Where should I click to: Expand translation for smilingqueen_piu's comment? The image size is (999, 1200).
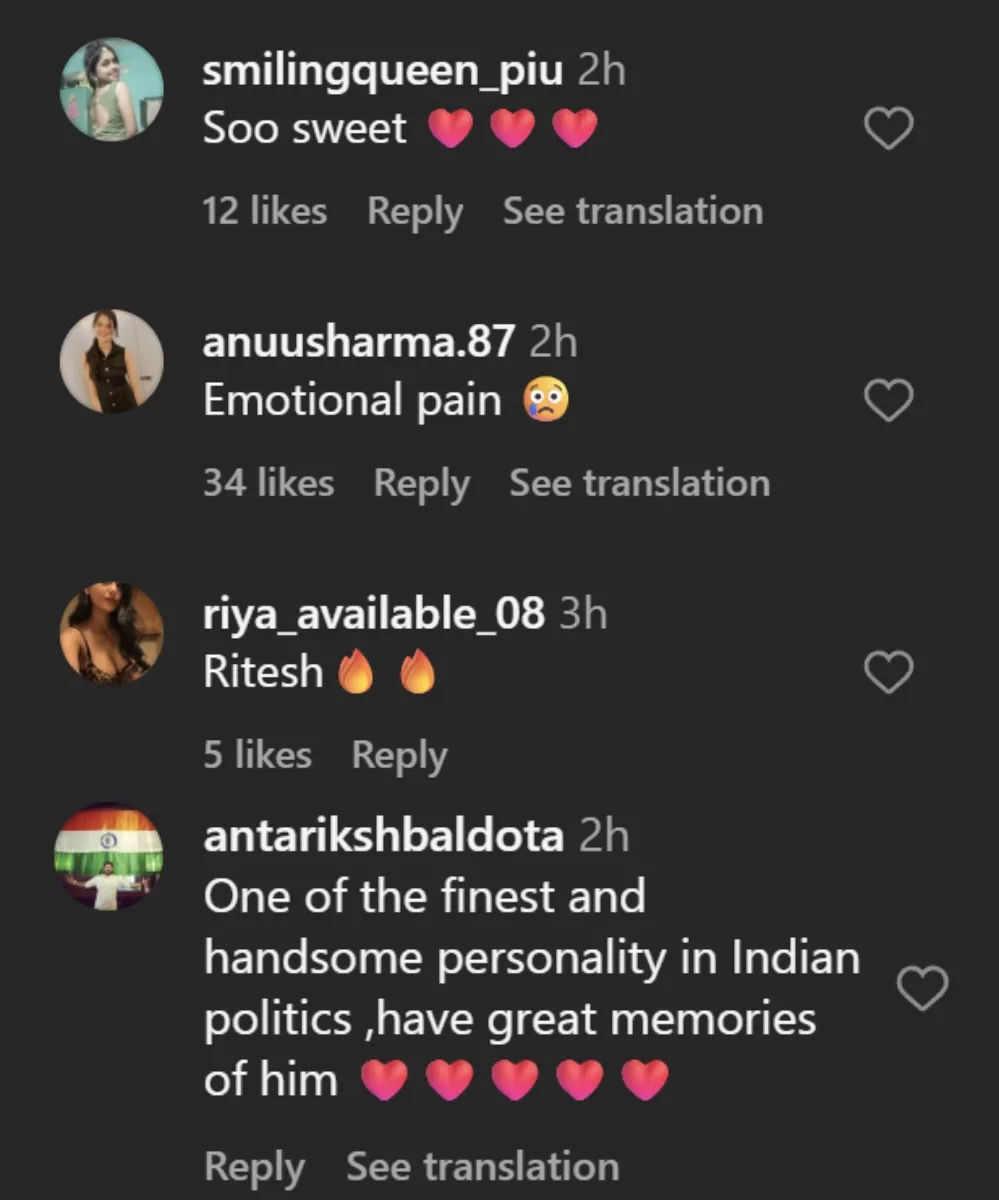632,211
